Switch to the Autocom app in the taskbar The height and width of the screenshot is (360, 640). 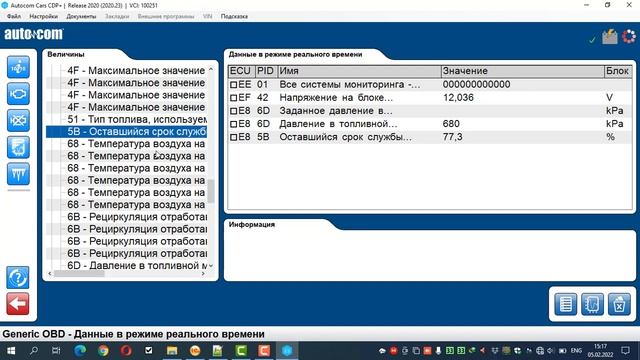(x=287, y=351)
